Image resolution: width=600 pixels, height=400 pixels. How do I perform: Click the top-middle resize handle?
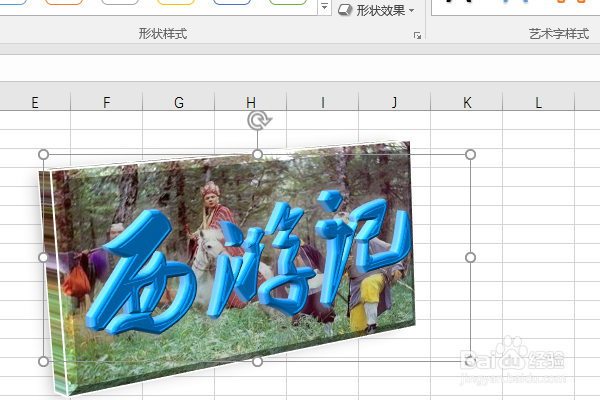(258, 154)
